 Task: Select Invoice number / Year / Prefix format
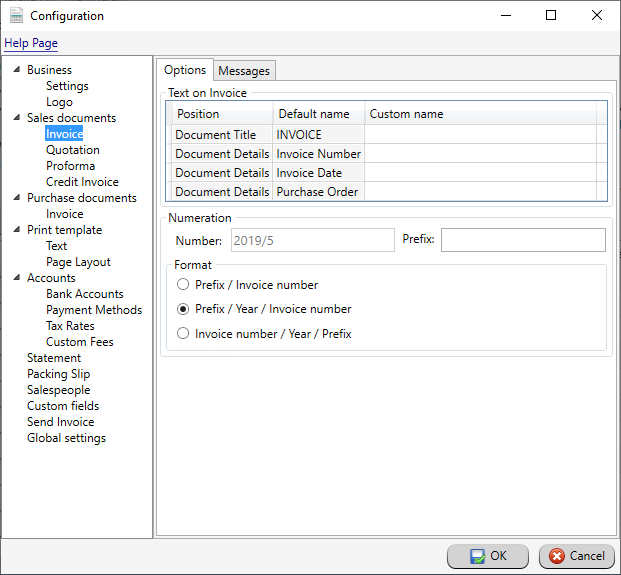point(264,333)
